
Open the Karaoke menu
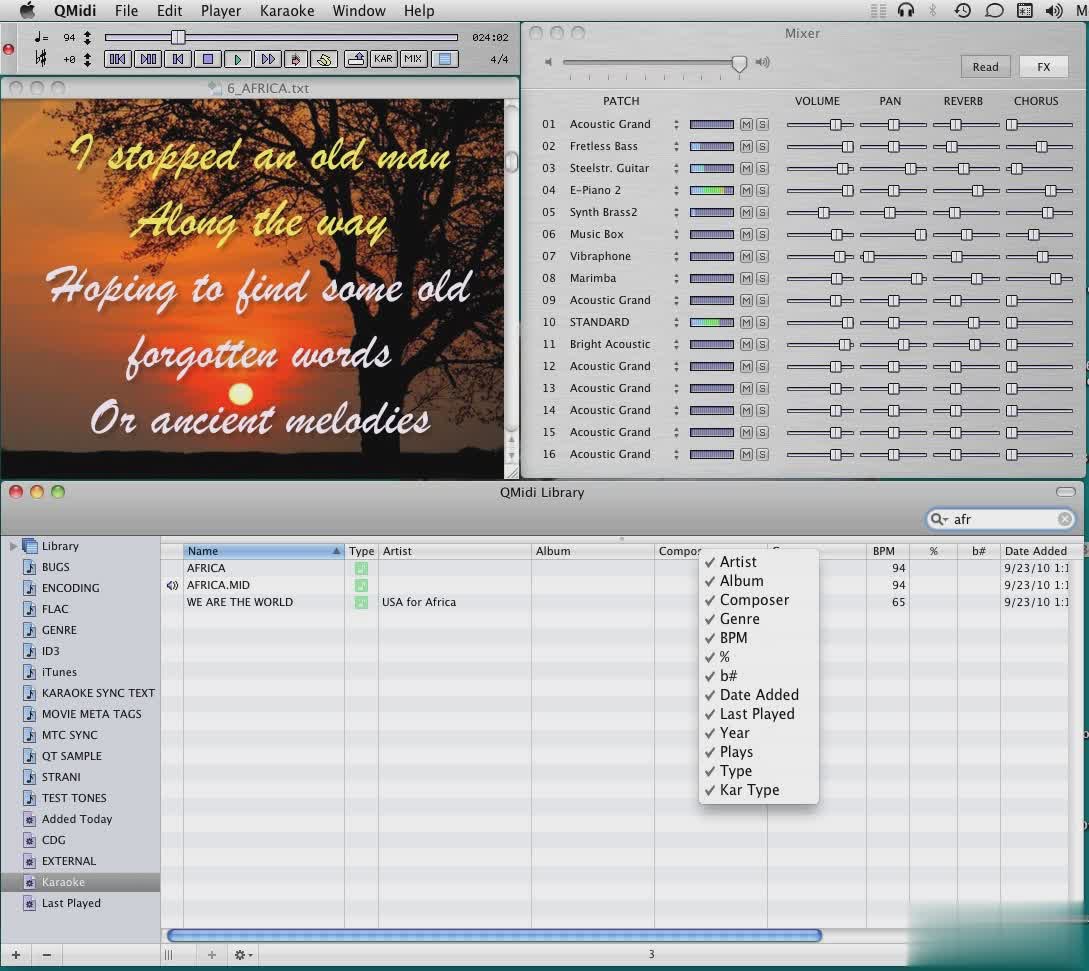(x=287, y=11)
